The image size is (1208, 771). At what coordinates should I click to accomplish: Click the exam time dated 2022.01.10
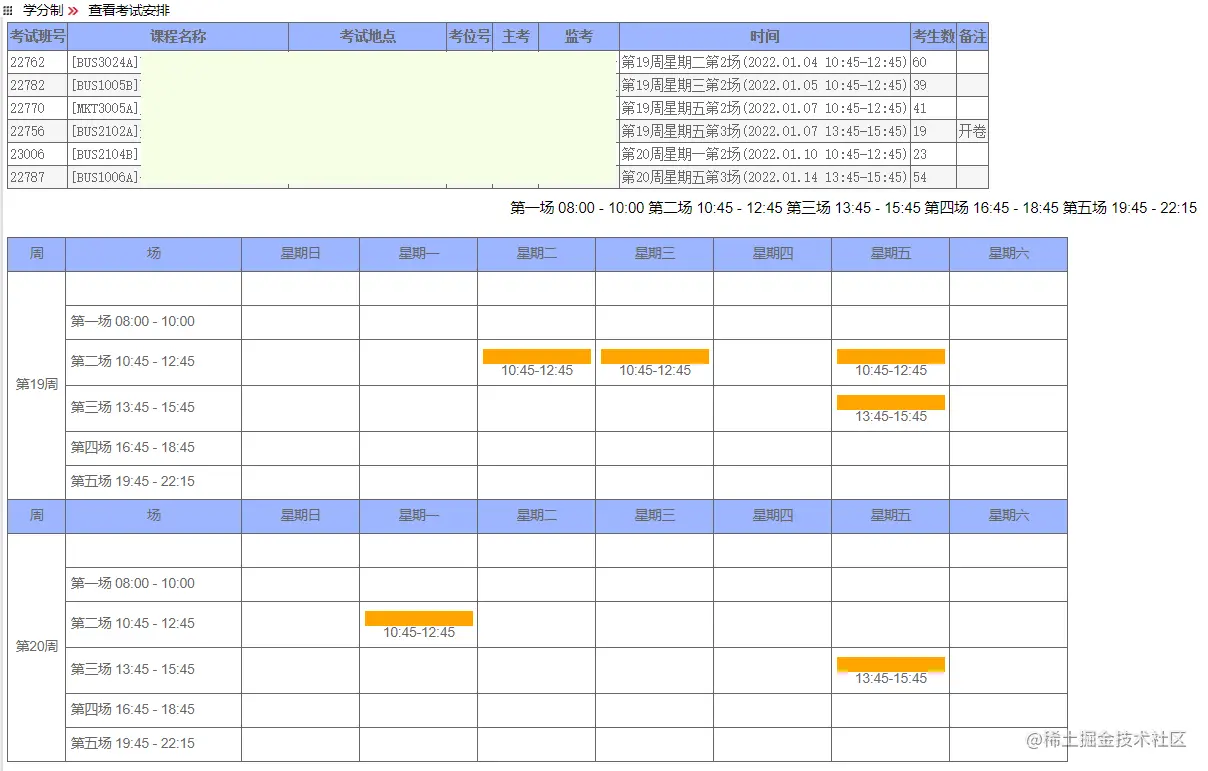coord(765,154)
